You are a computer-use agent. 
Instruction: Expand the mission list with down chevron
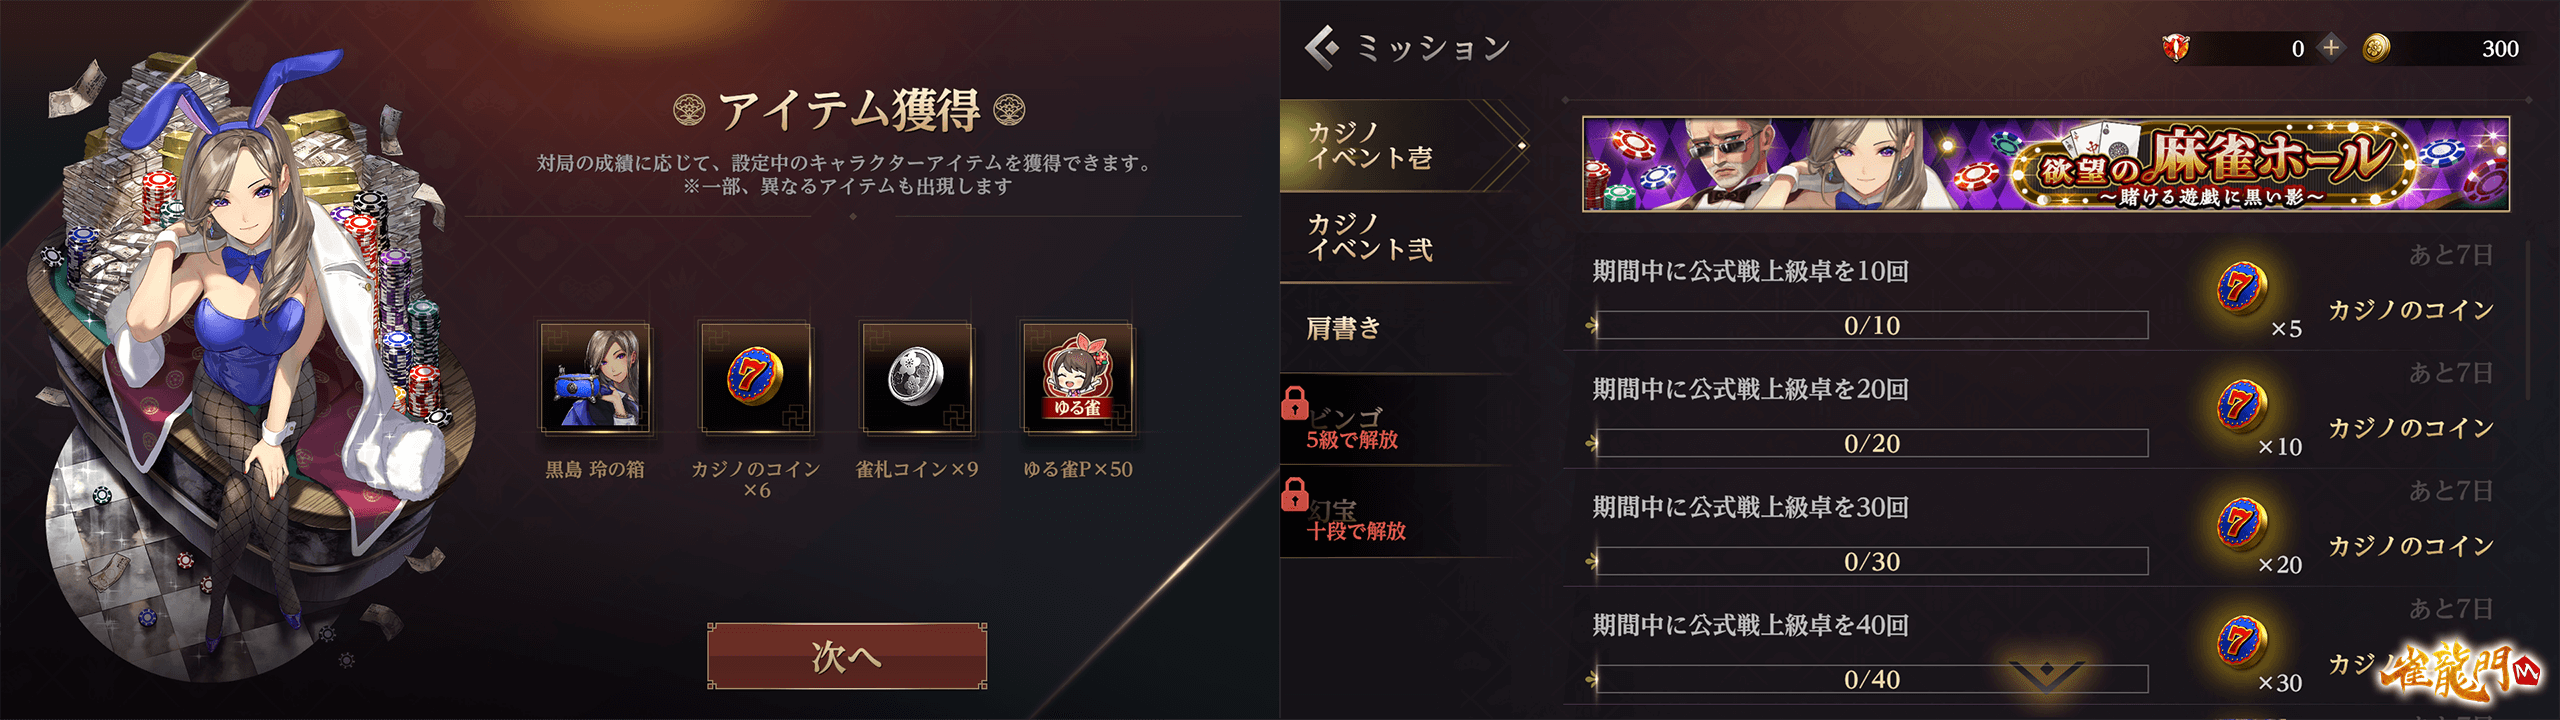tap(2047, 675)
